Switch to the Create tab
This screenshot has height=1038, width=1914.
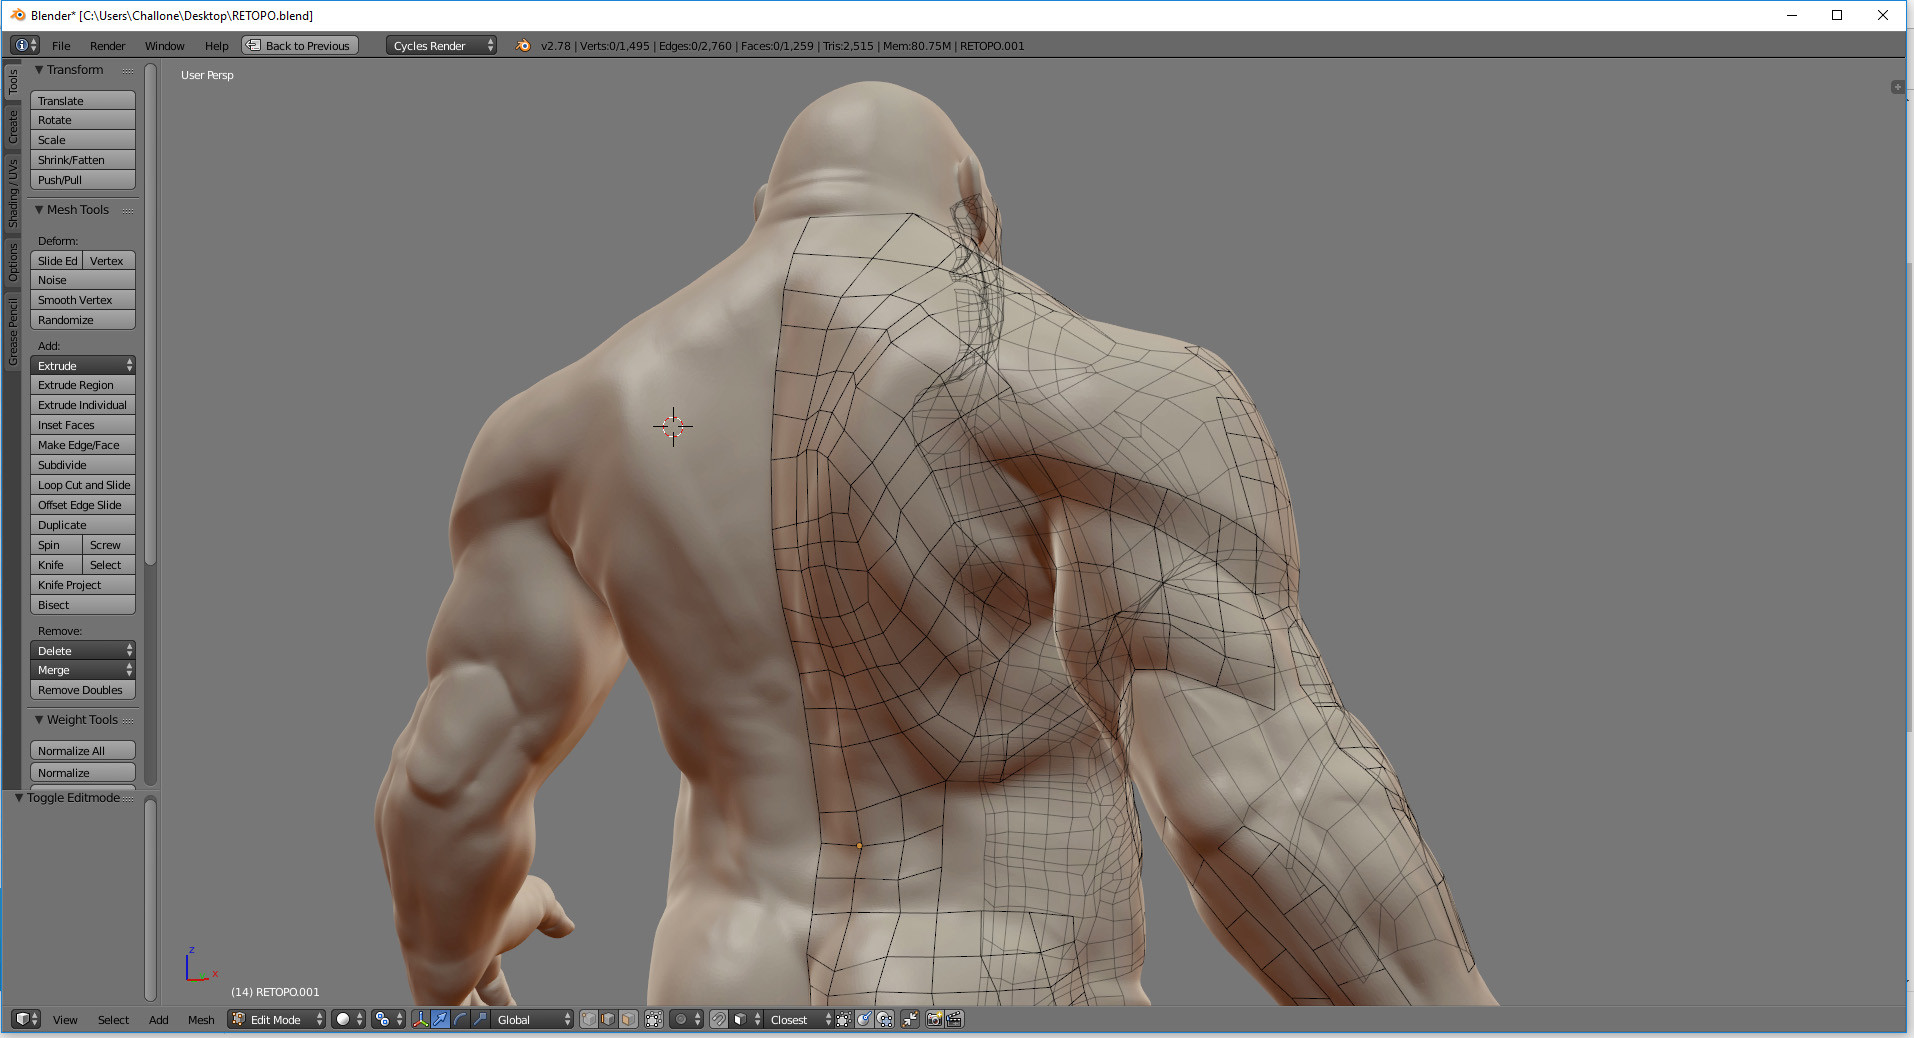pyautogui.click(x=13, y=127)
